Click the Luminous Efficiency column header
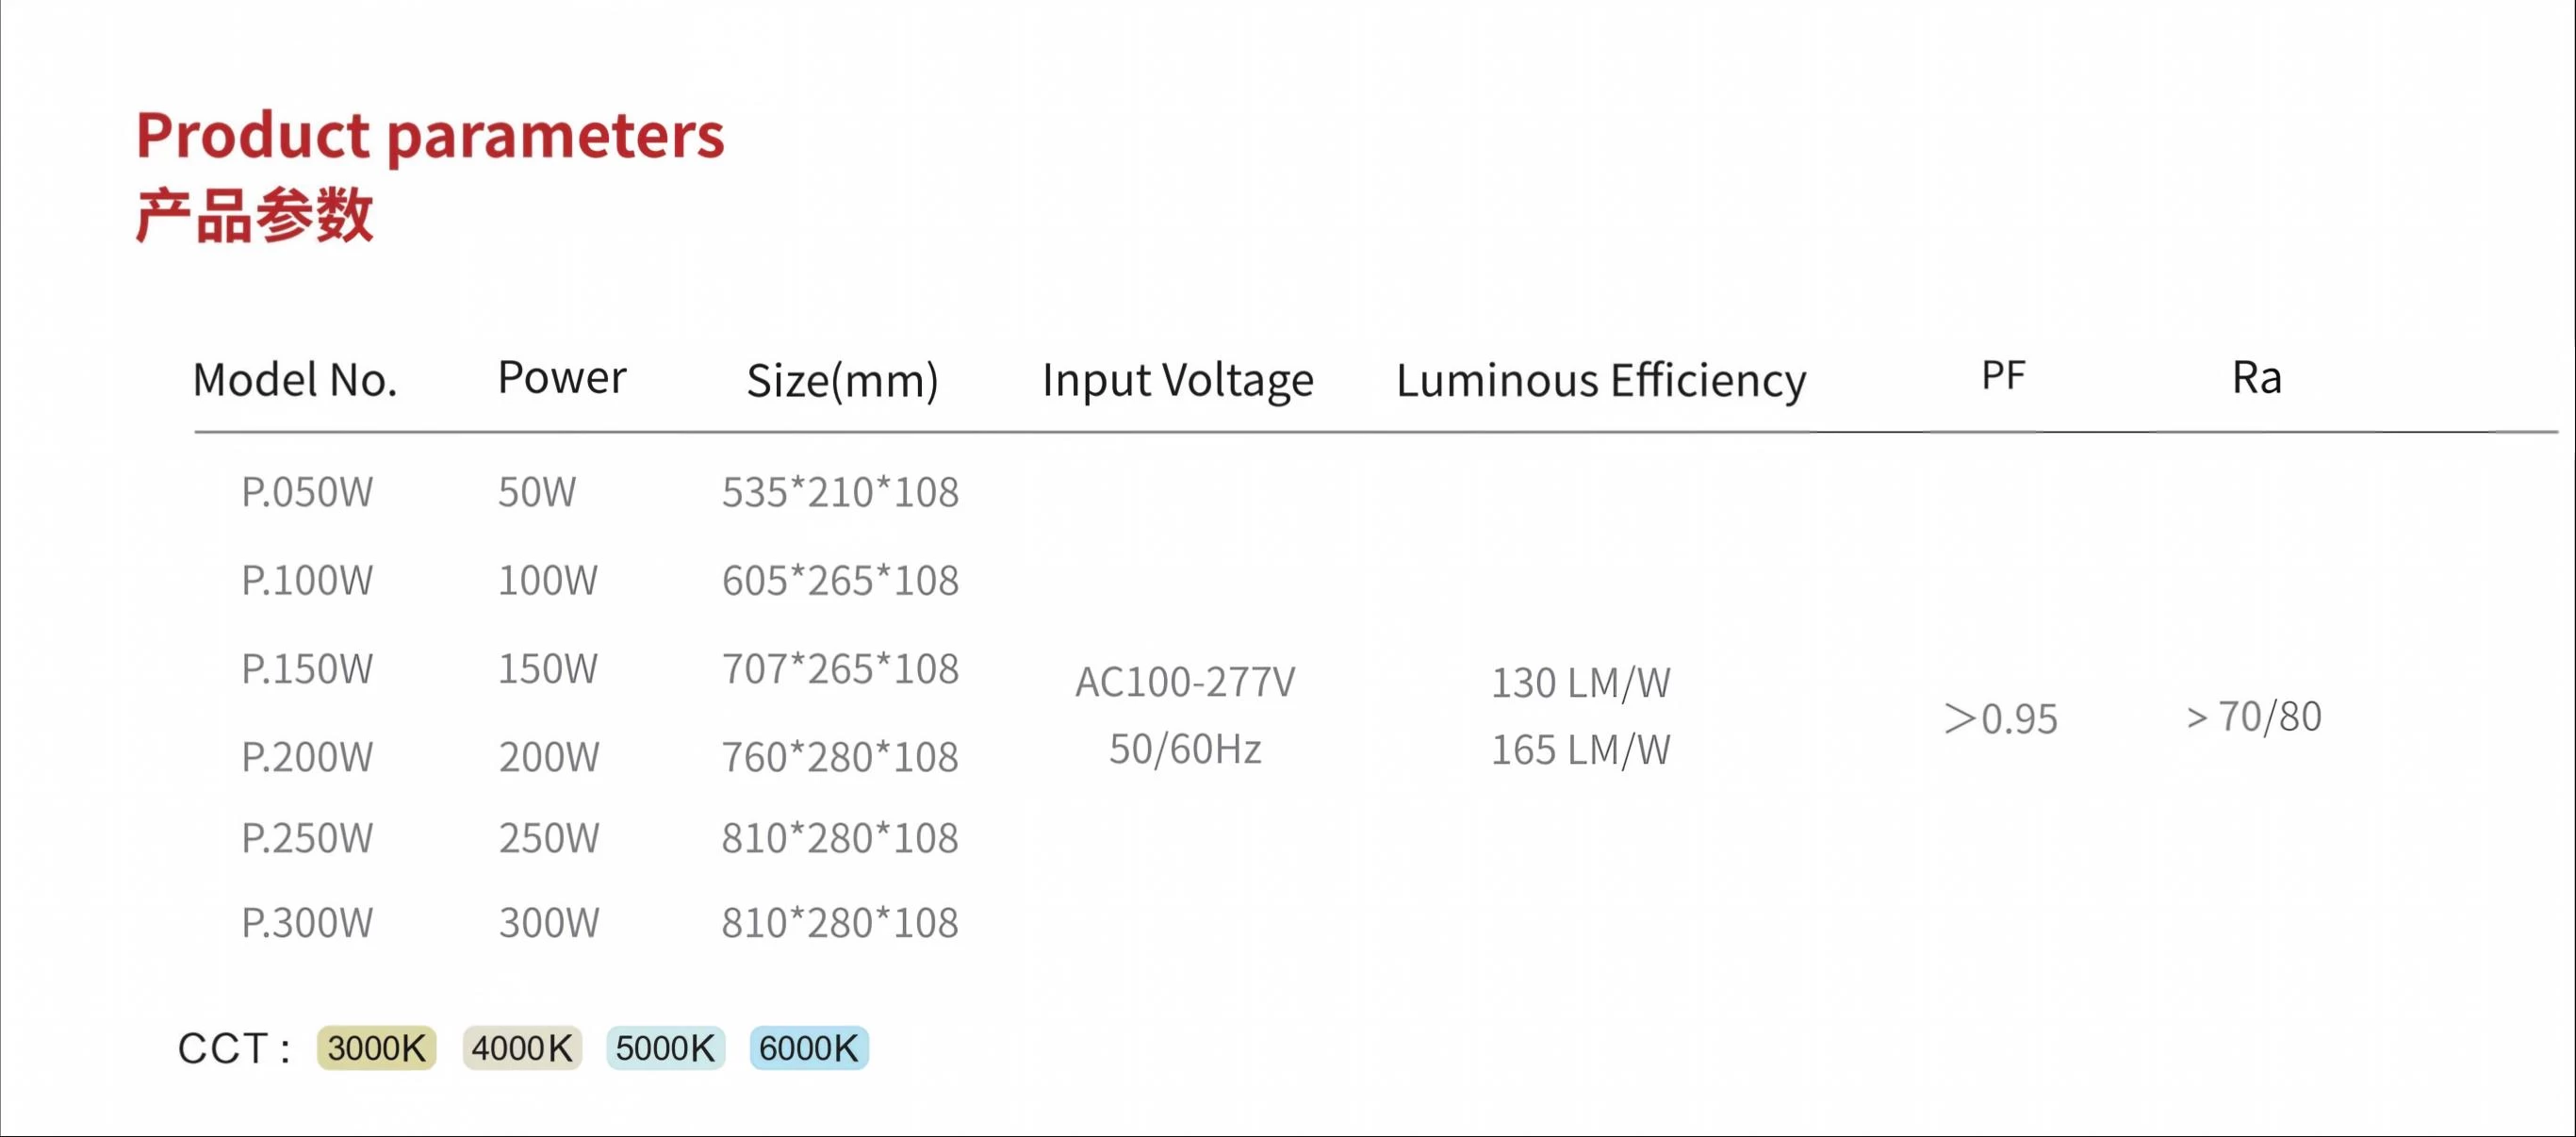This screenshot has height=1137, width=2576. [x=1601, y=381]
